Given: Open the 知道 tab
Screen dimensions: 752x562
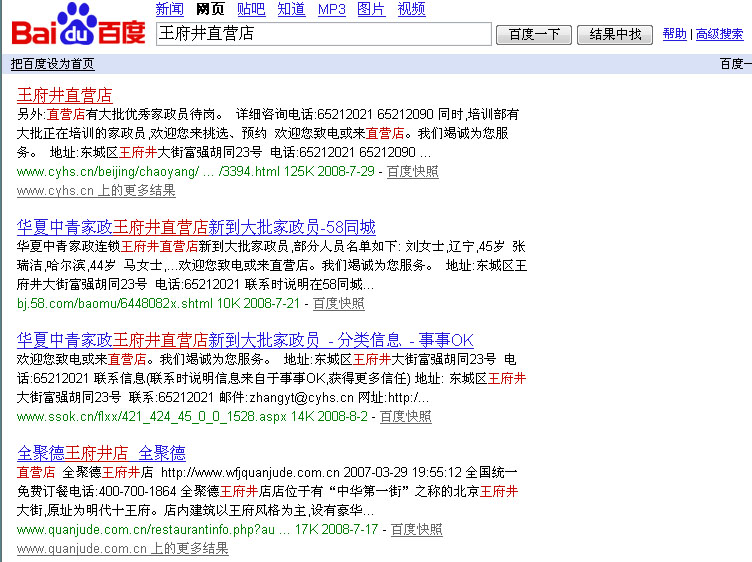Looking at the screenshot, I should [x=291, y=10].
